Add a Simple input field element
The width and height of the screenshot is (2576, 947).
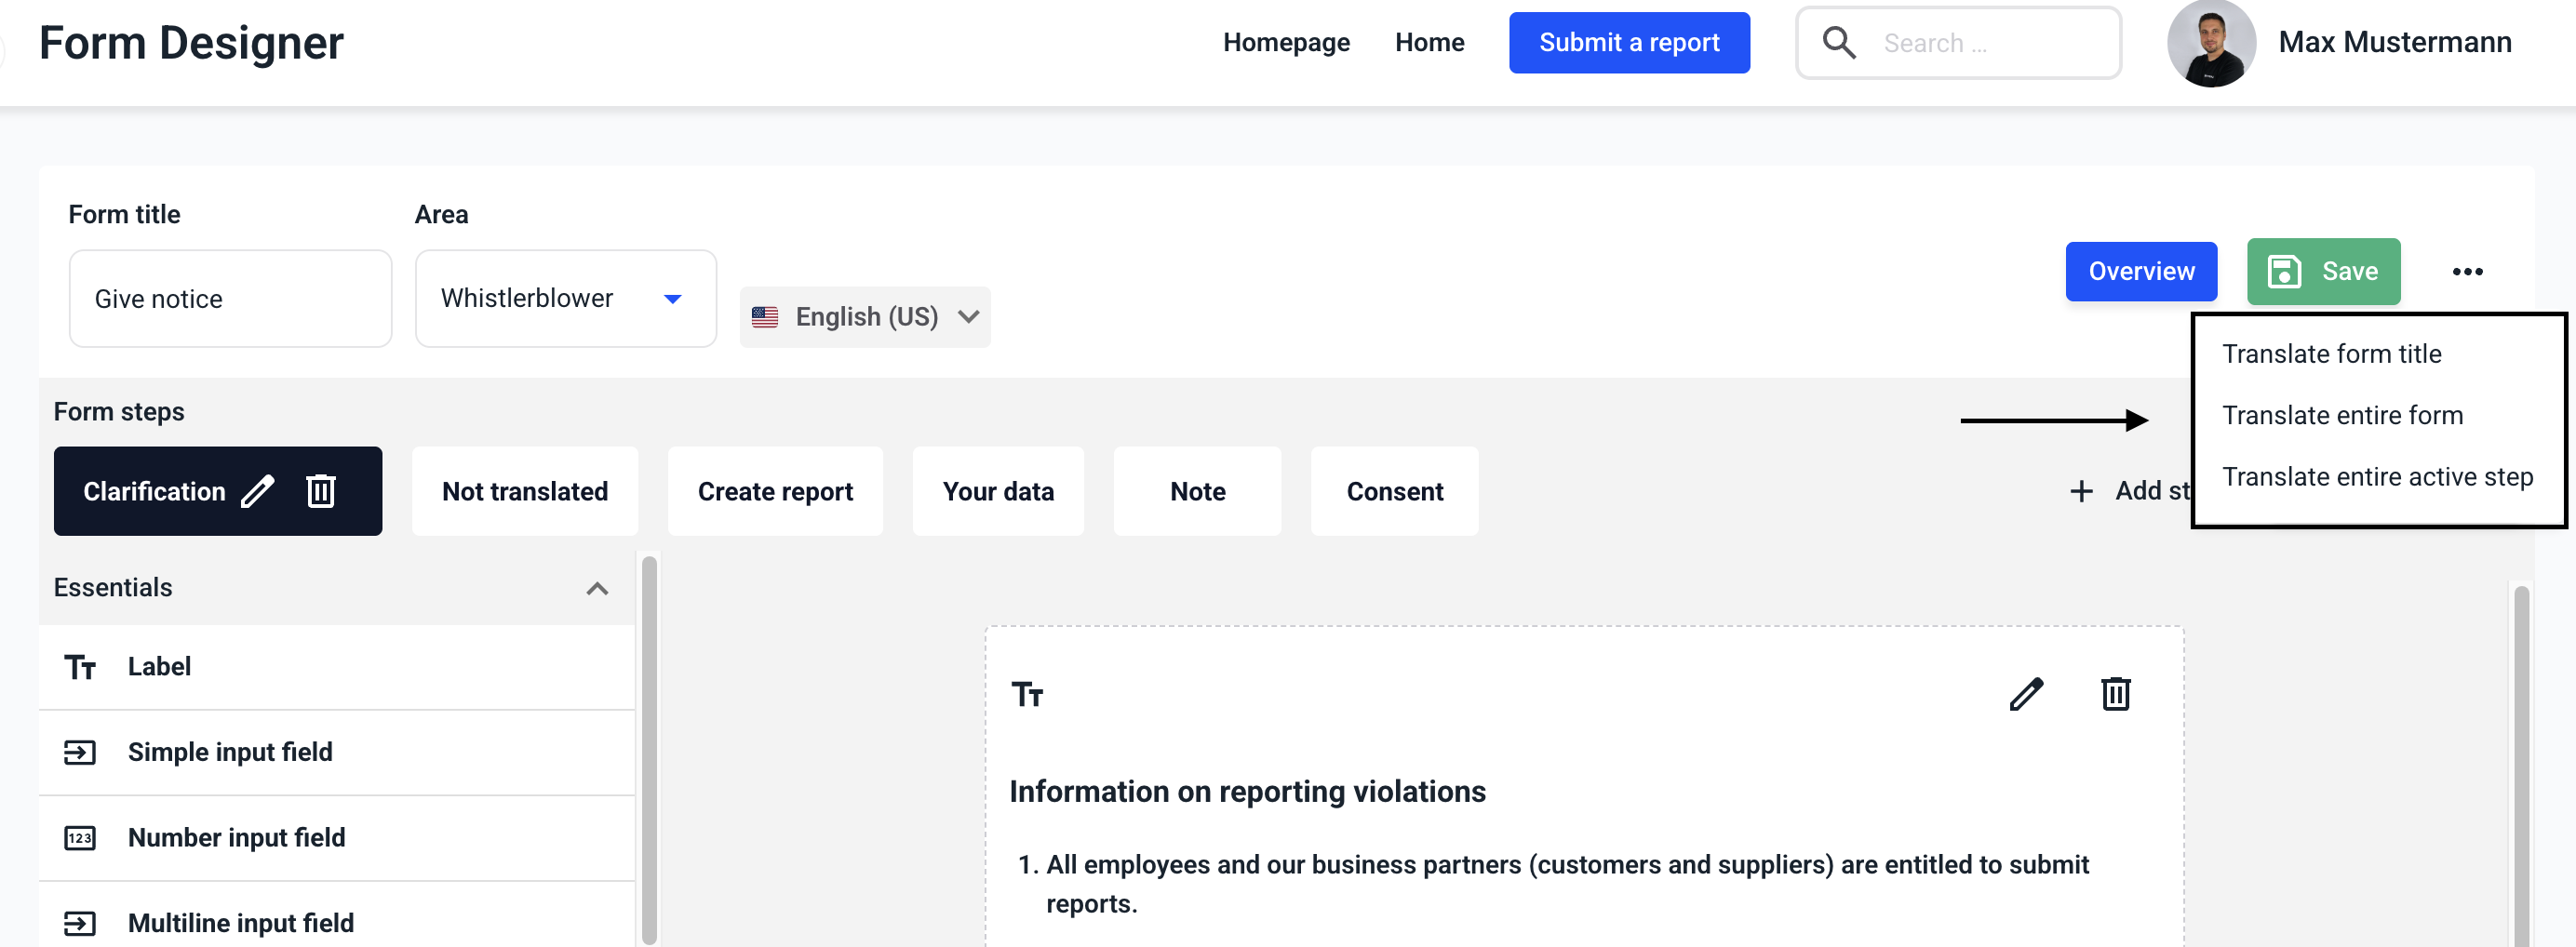[230, 752]
